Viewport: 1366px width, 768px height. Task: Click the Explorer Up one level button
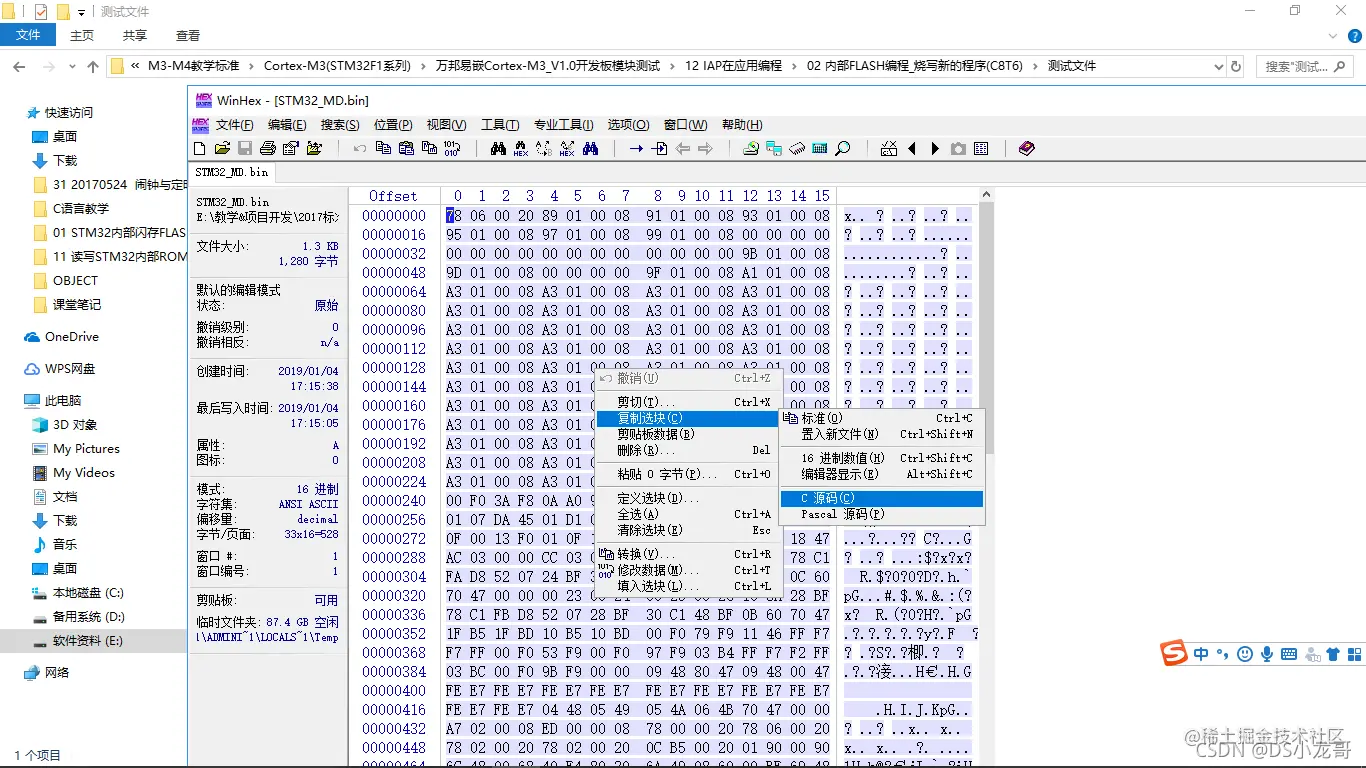93,67
